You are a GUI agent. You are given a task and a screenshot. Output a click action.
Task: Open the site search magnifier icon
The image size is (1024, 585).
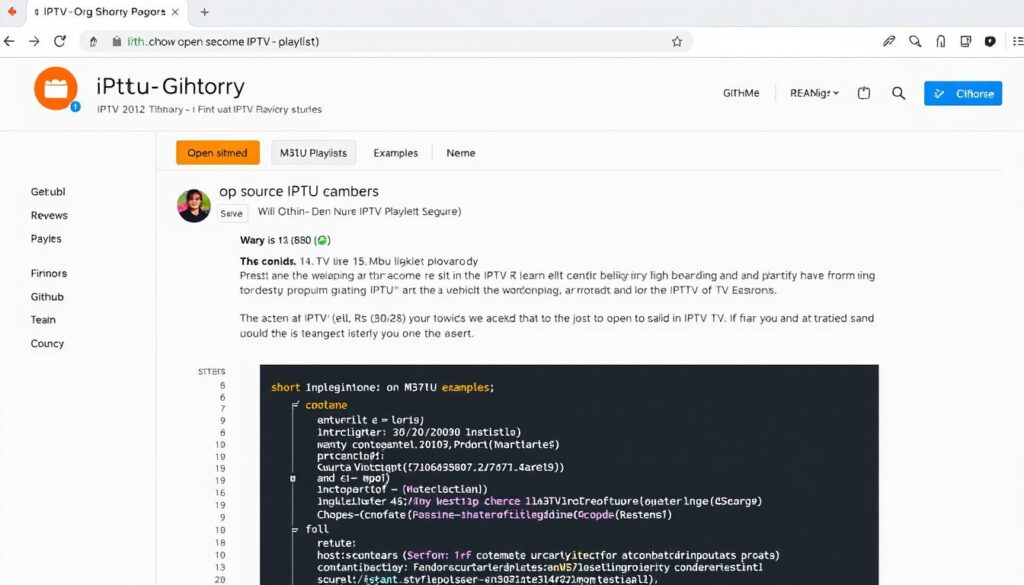coord(898,92)
